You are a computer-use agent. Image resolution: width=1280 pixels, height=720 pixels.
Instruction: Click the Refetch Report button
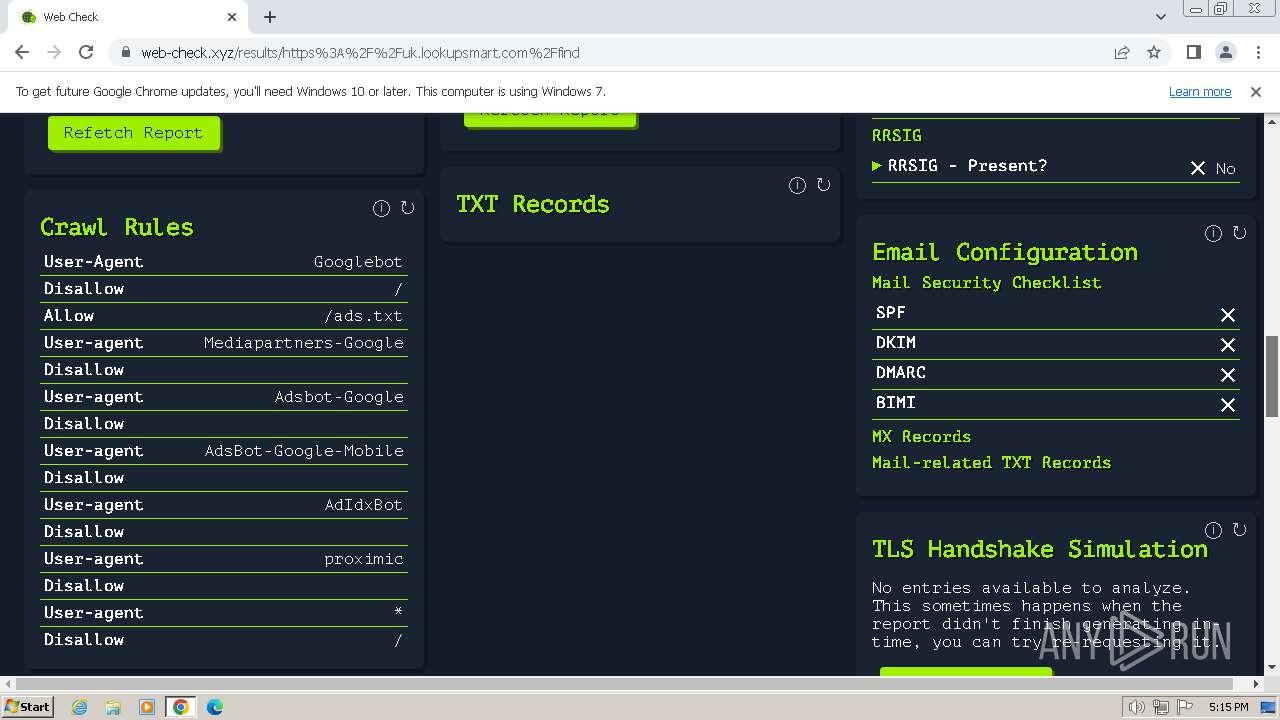[x=133, y=132]
